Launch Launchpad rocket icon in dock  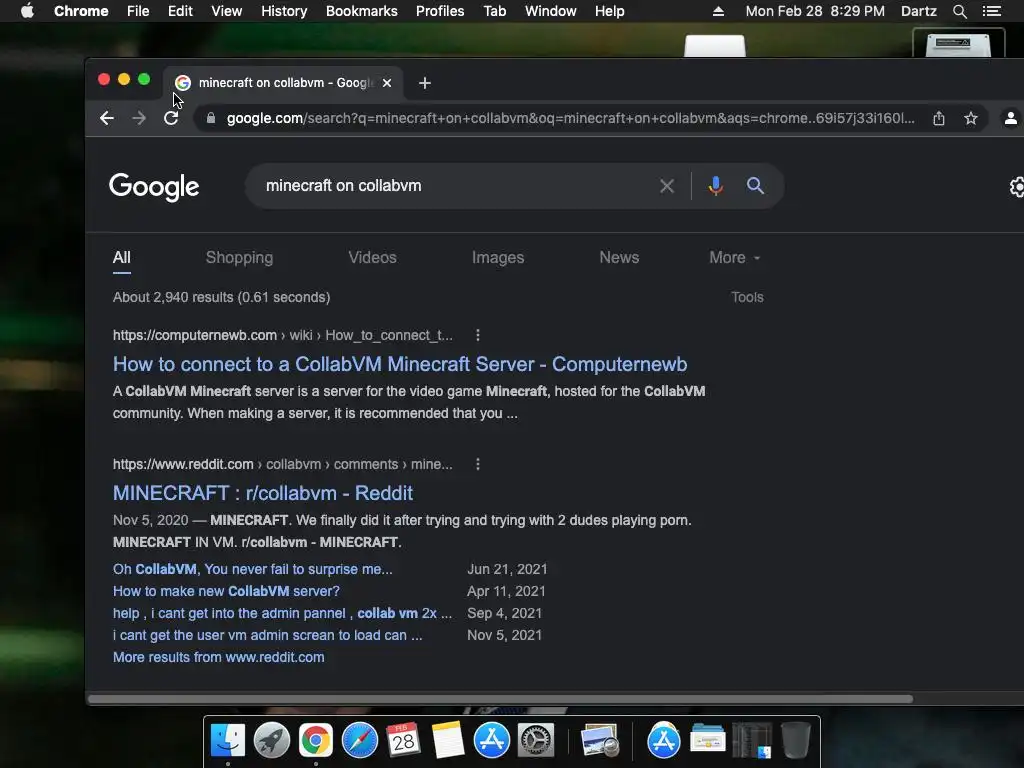(272, 741)
